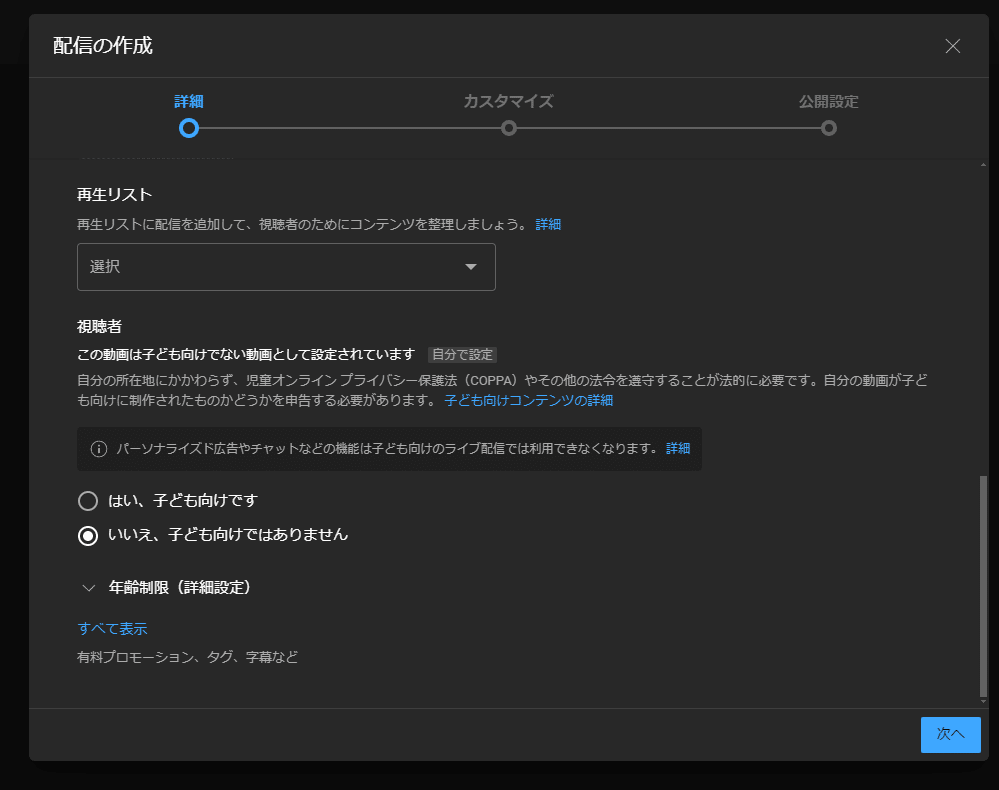Open 詳細 link in personalized ads notice
Viewport: 999px width, 790px height.
(678, 449)
